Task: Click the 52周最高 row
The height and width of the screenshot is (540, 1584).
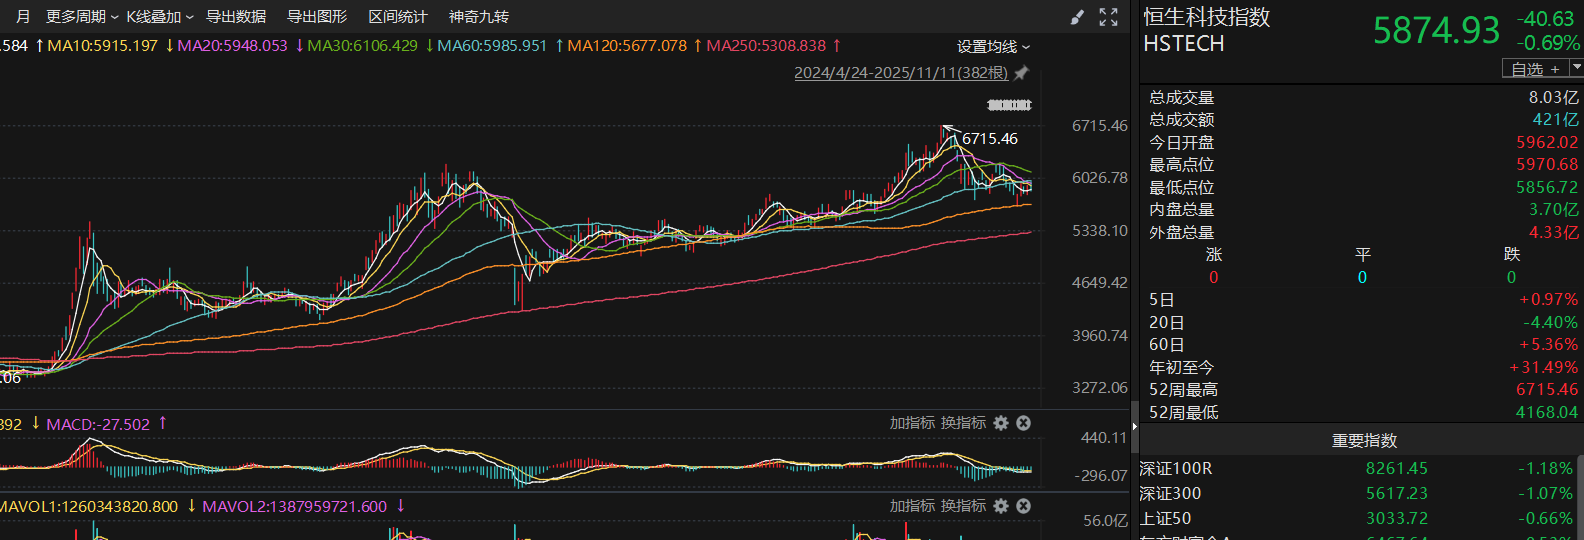Action: (x=1363, y=389)
